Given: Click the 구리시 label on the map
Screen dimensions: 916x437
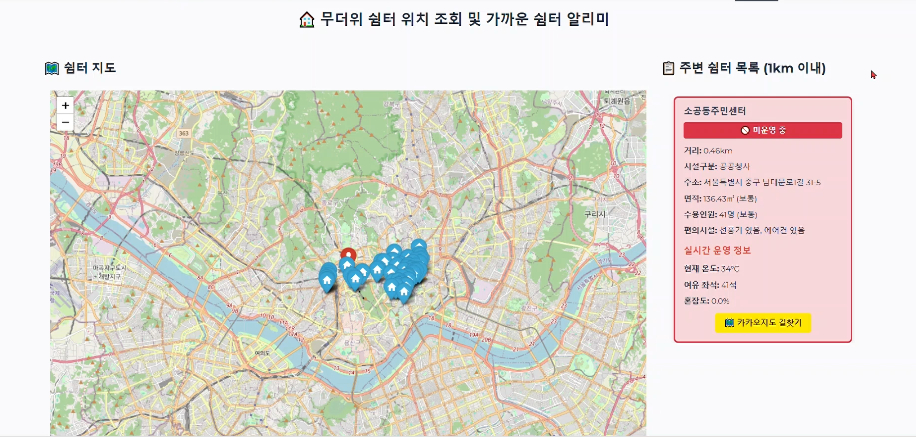Looking at the screenshot, I should pos(595,214).
